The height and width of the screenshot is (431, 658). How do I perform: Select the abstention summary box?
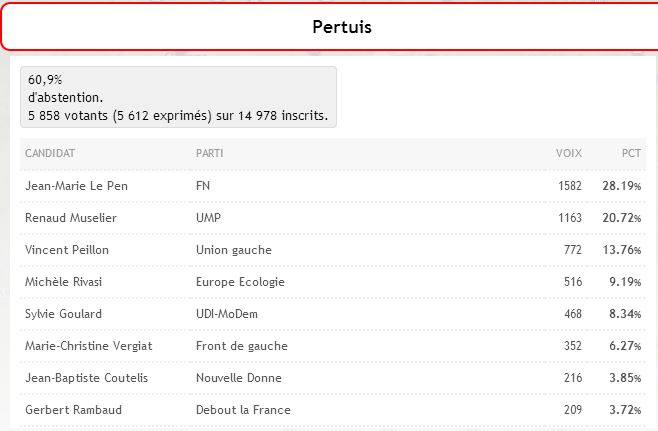pyautogui.click(x=178, y=97)
